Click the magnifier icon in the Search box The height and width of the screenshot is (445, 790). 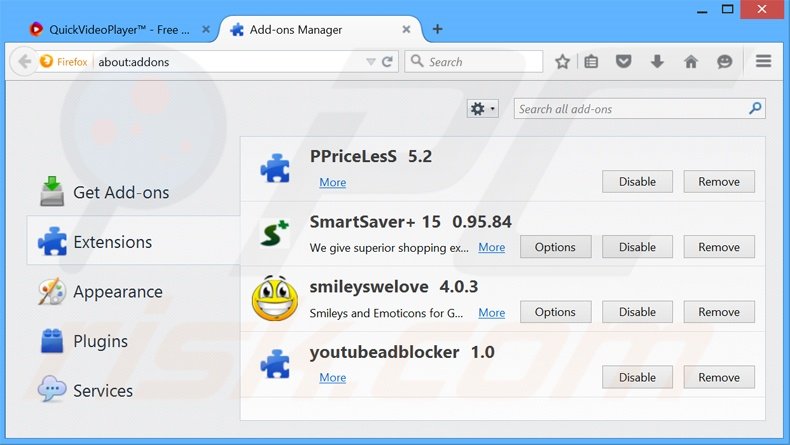point(417,61)
